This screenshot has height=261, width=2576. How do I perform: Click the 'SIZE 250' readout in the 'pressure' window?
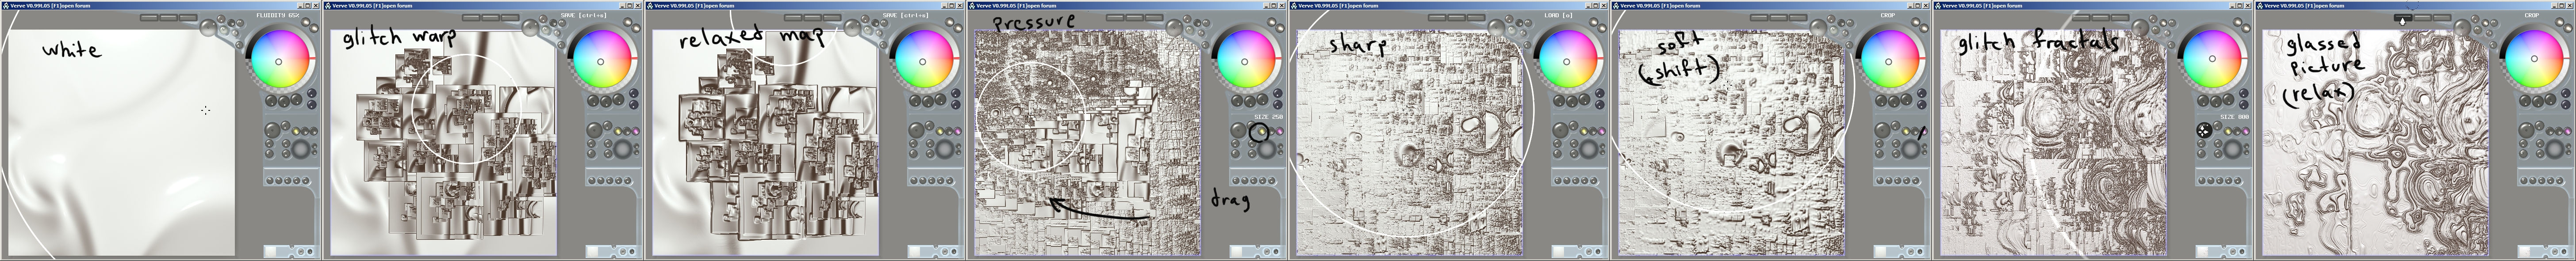click(1268, 117)
